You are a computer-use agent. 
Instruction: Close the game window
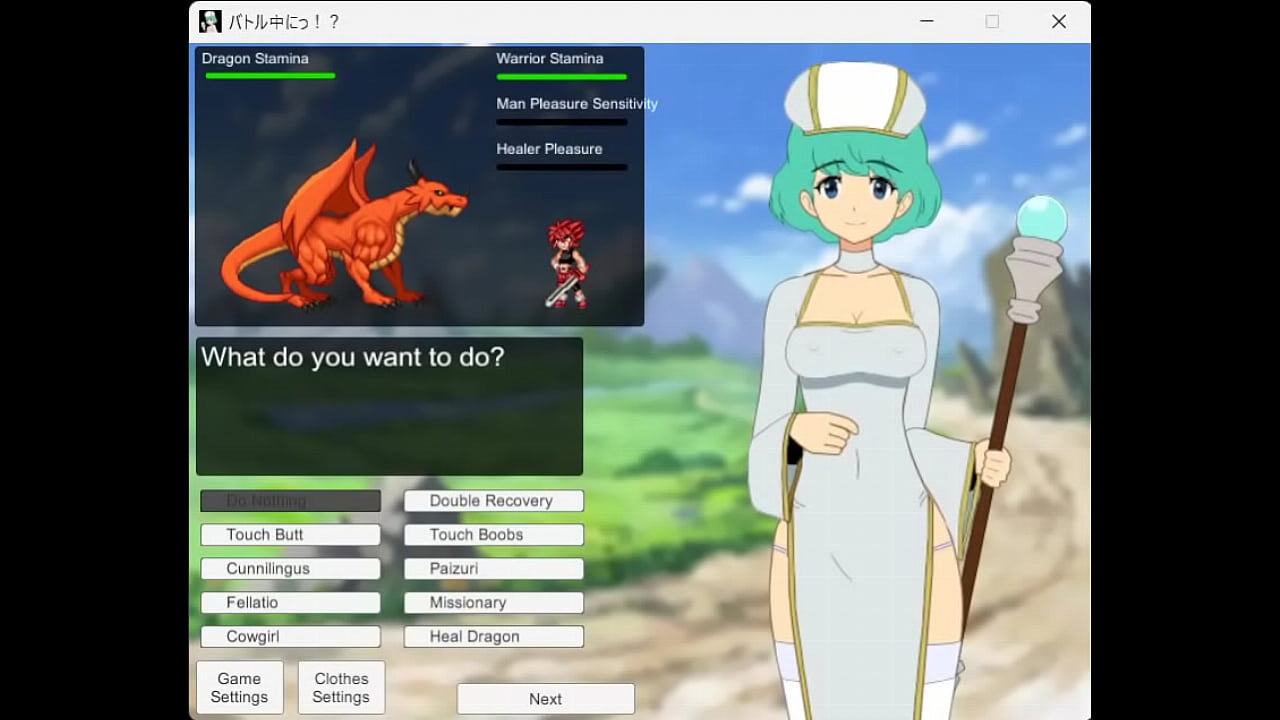coord(1058,21)
